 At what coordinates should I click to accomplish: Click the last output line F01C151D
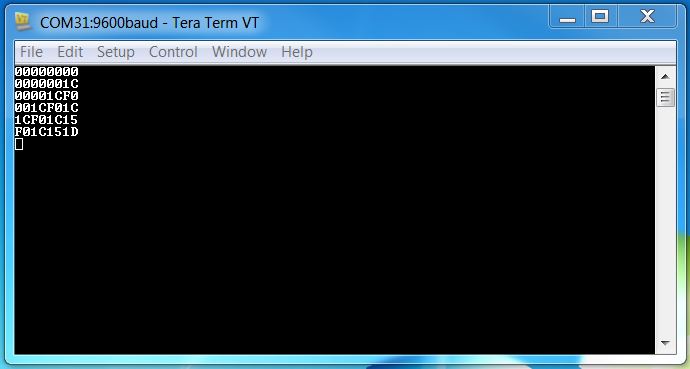pyautogui.click(x=47, y=132)
